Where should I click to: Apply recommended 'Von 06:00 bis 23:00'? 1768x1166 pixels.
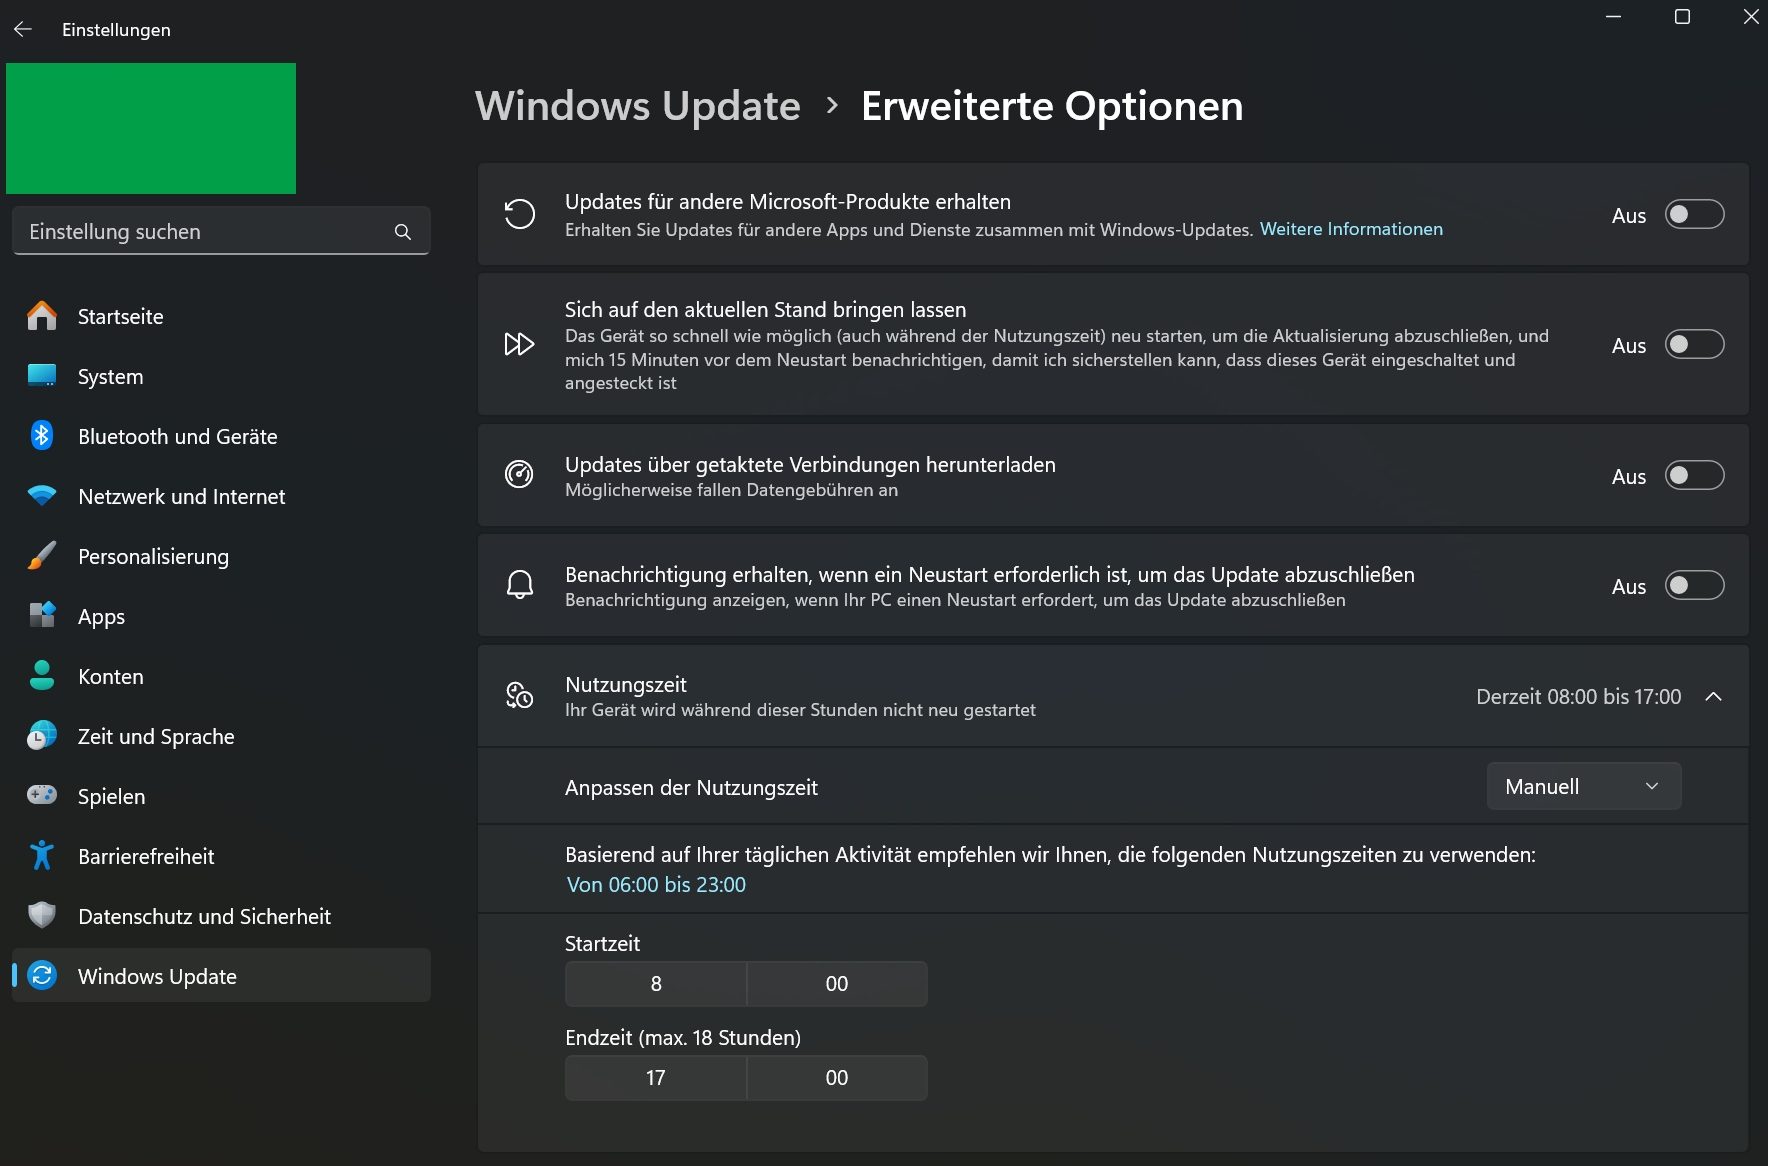tap(656, 885)
